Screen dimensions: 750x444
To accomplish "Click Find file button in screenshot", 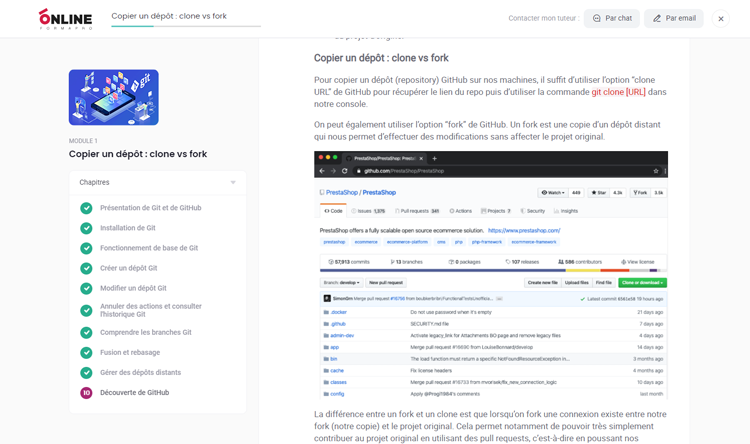I will click(x=604, y=283).
